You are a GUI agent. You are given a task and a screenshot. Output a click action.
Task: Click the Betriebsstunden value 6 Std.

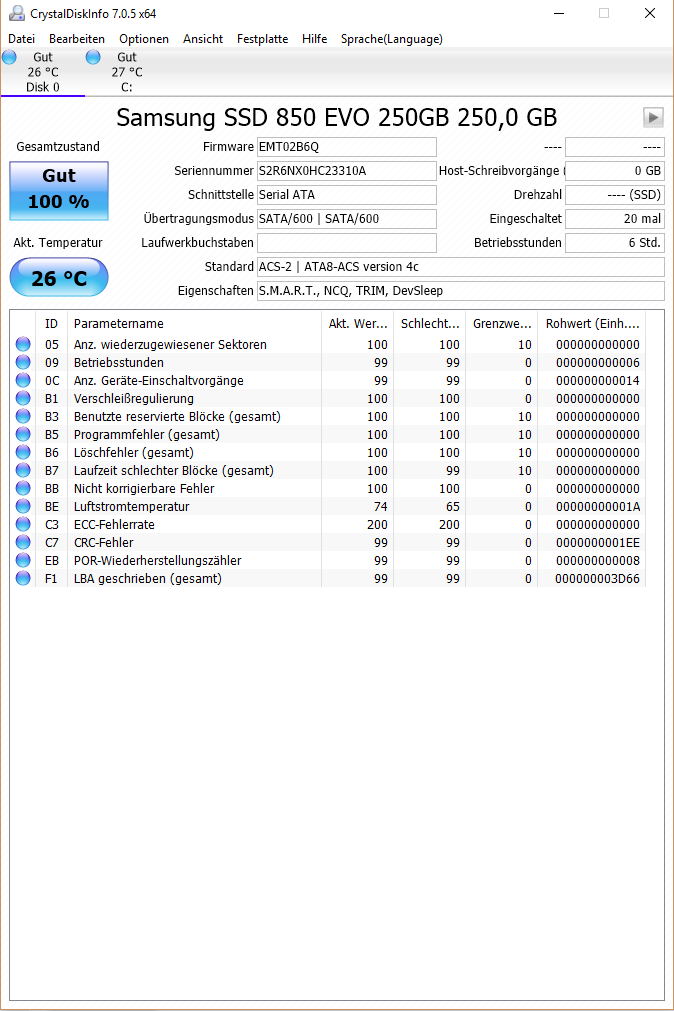point(615,243)
